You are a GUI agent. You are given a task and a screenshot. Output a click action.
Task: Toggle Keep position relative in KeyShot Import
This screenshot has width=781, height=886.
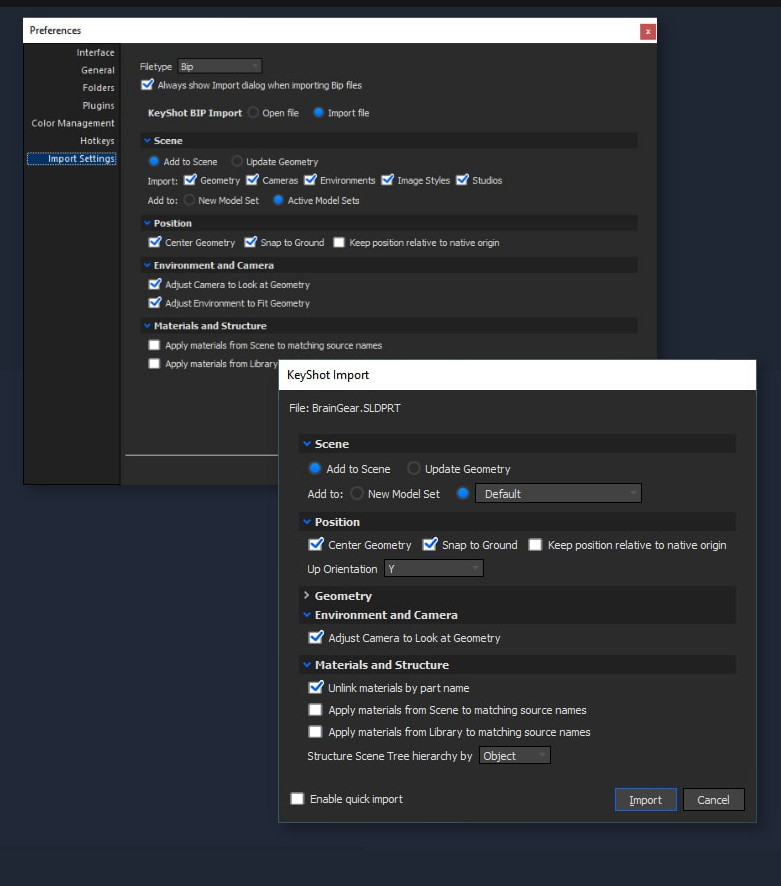[535, 545]
